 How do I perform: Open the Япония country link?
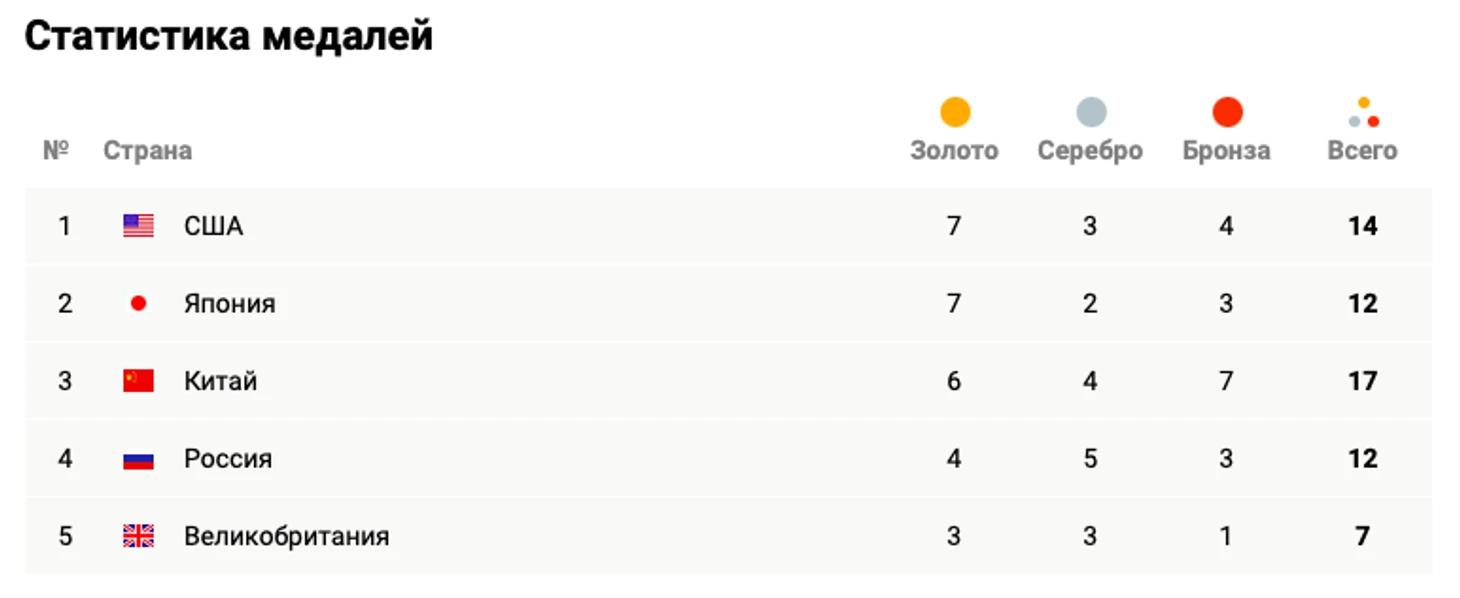pyautogui.click(x=230, y=304)
